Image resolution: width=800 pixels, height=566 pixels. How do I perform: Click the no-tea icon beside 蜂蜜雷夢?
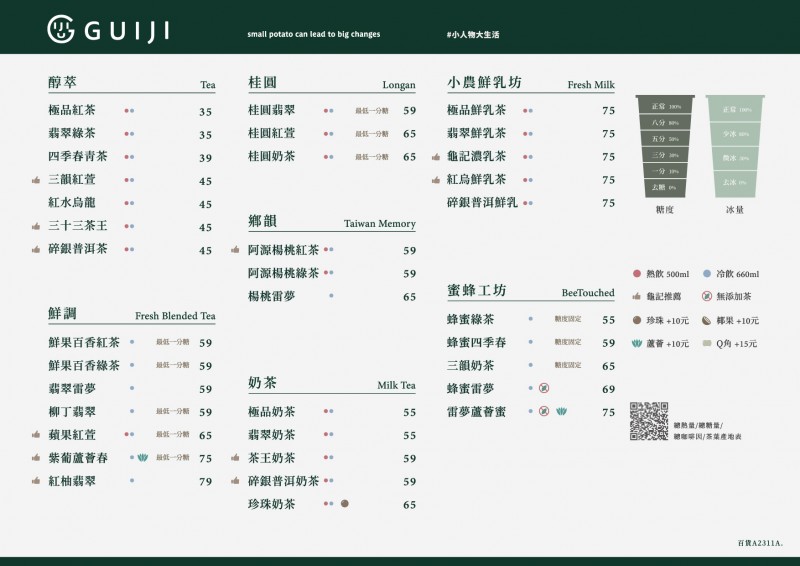544,388
